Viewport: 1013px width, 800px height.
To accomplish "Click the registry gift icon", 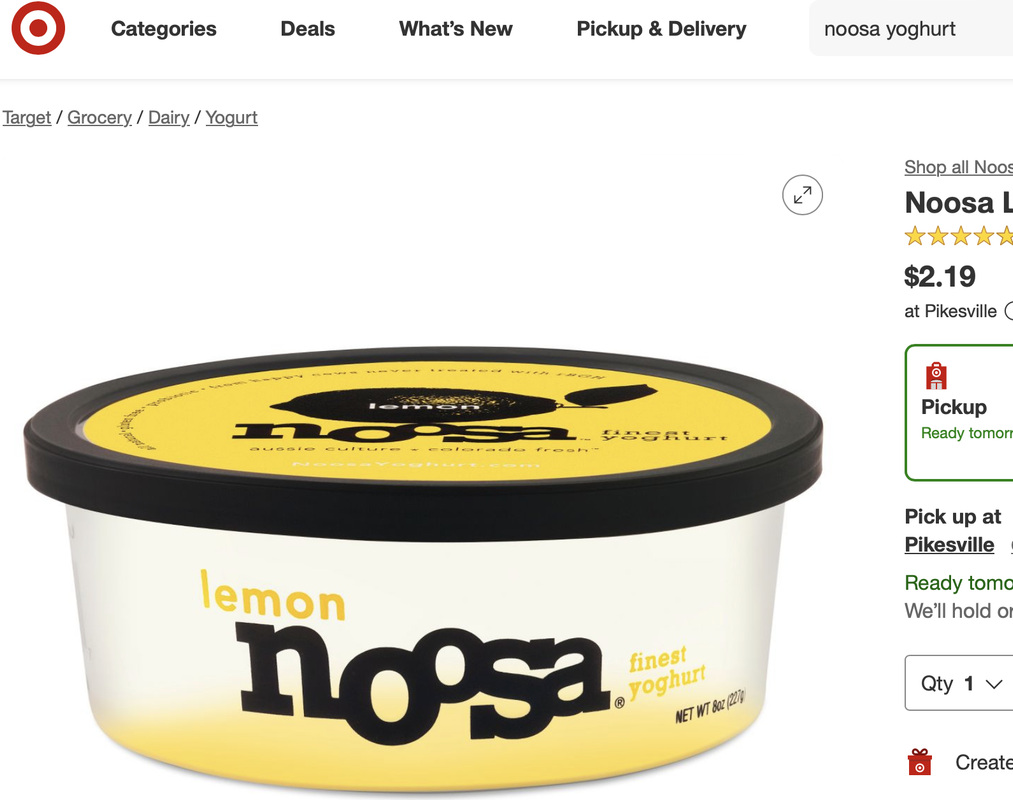I will tap(920, 762).
